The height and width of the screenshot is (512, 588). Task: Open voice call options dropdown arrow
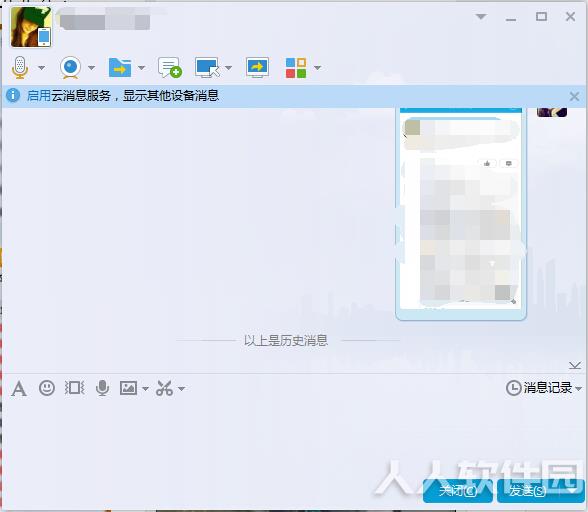[x=42, y=68]
